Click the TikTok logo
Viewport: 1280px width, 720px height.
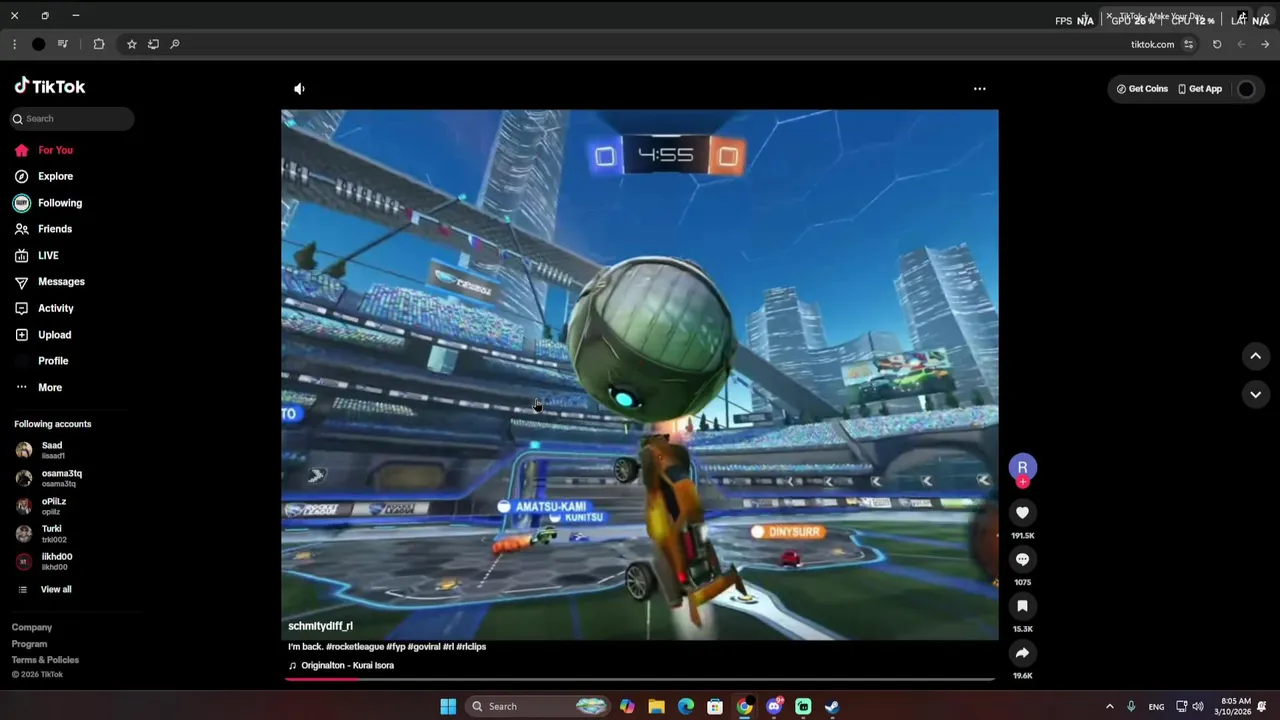click(50, 87)
